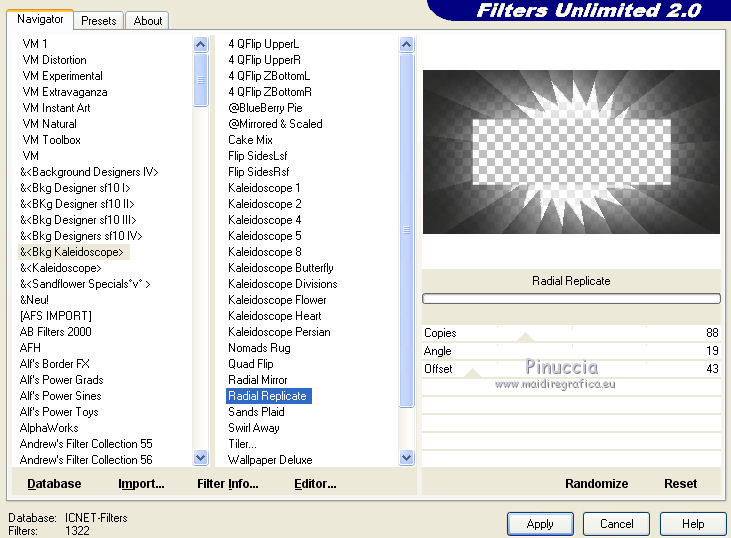Open the Presets tab
The height and width of the screenshot is (538, 731).
click(x=98, y=21)
